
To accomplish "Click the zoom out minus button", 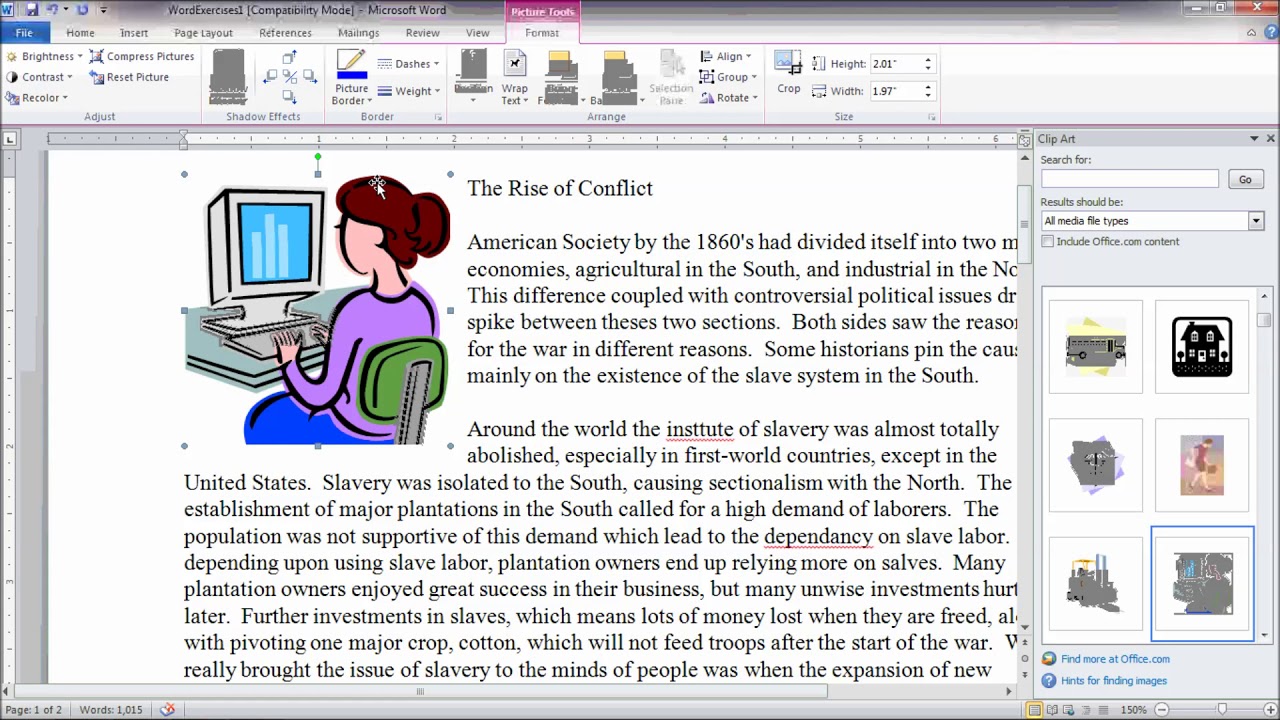I will pyautogui.click(x=1162, y=710).
